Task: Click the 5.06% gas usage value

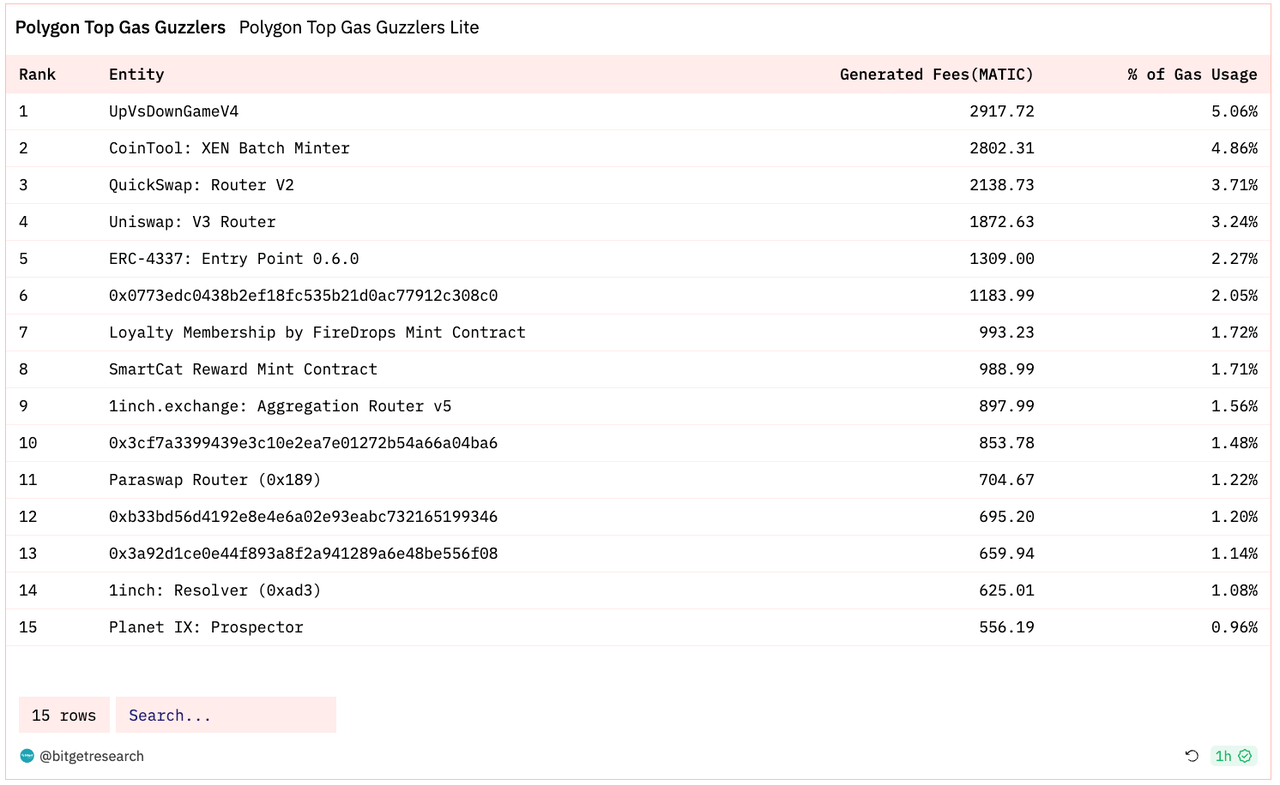Action: [x=1234, y=111]
